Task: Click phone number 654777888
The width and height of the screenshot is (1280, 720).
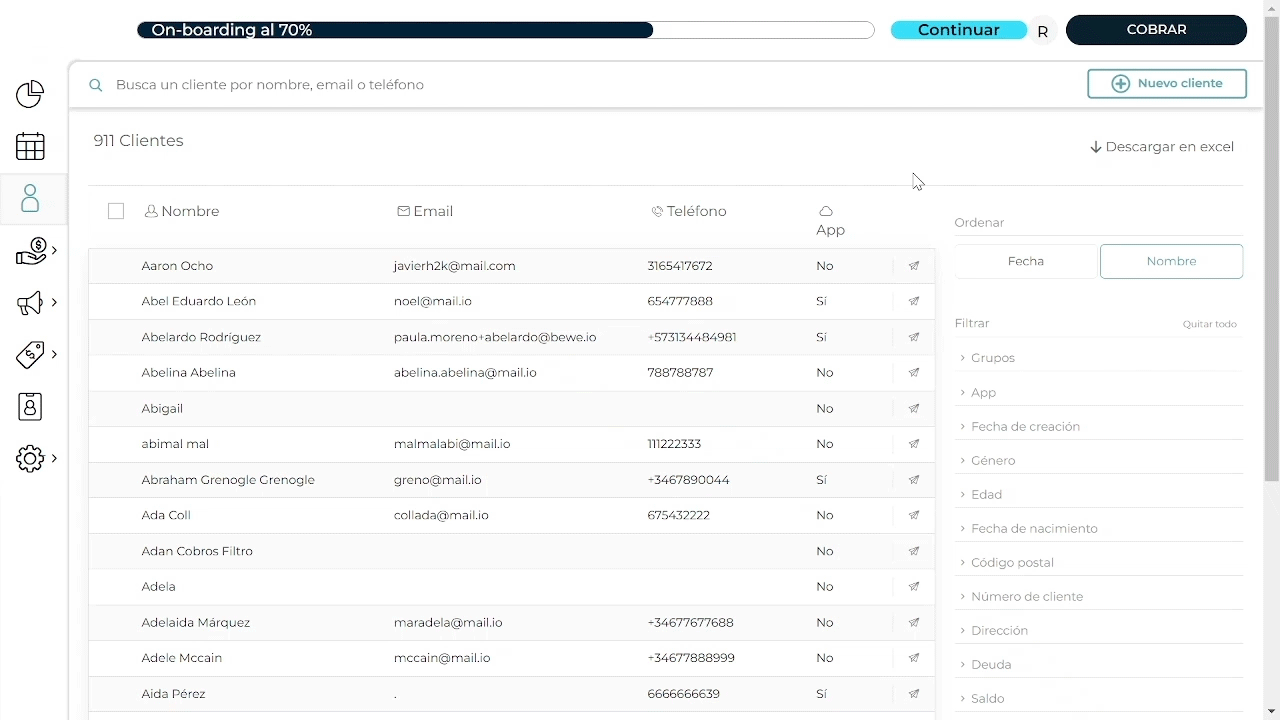Action: click(x=680, y=301)
